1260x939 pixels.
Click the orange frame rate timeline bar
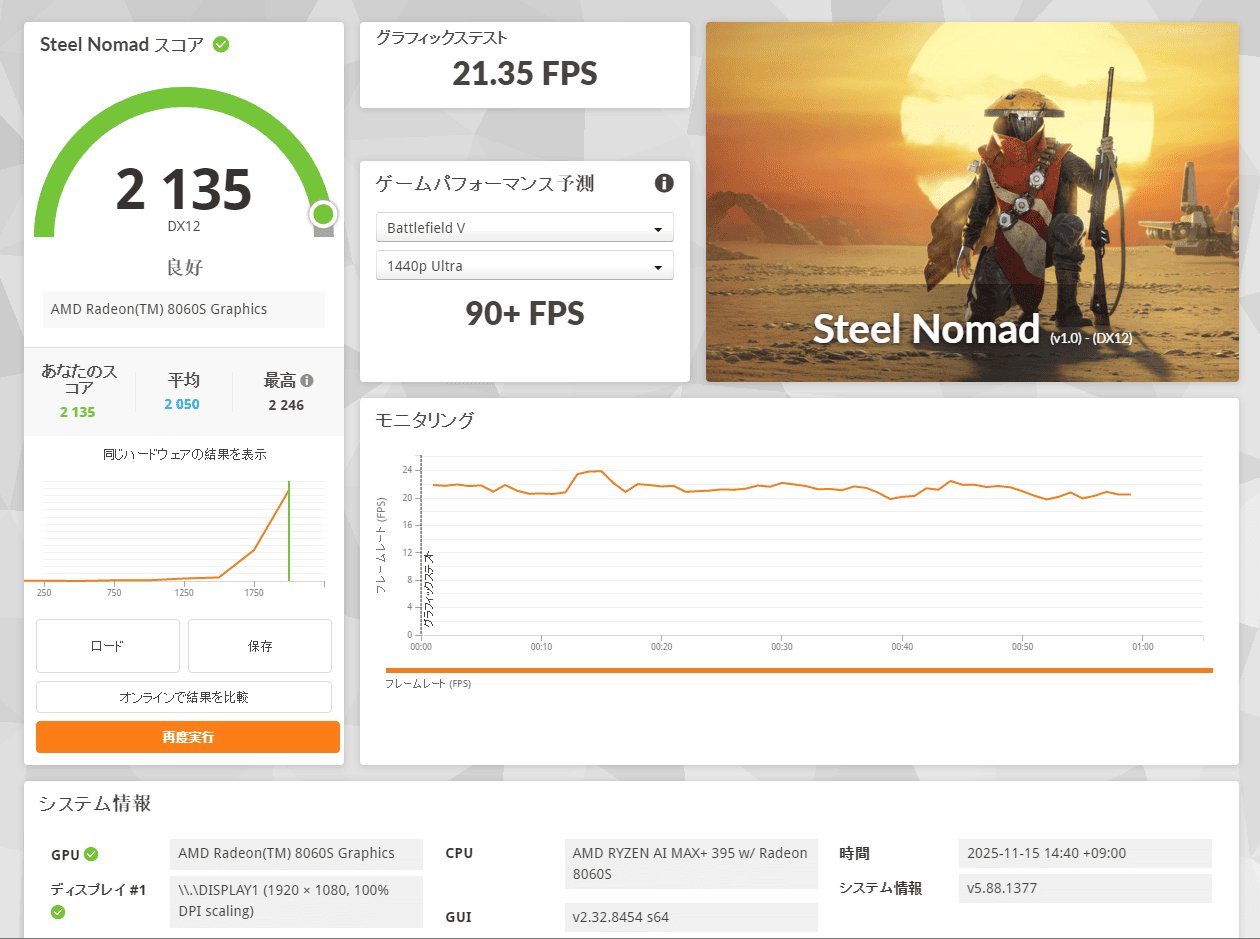[x=798, y=670]
